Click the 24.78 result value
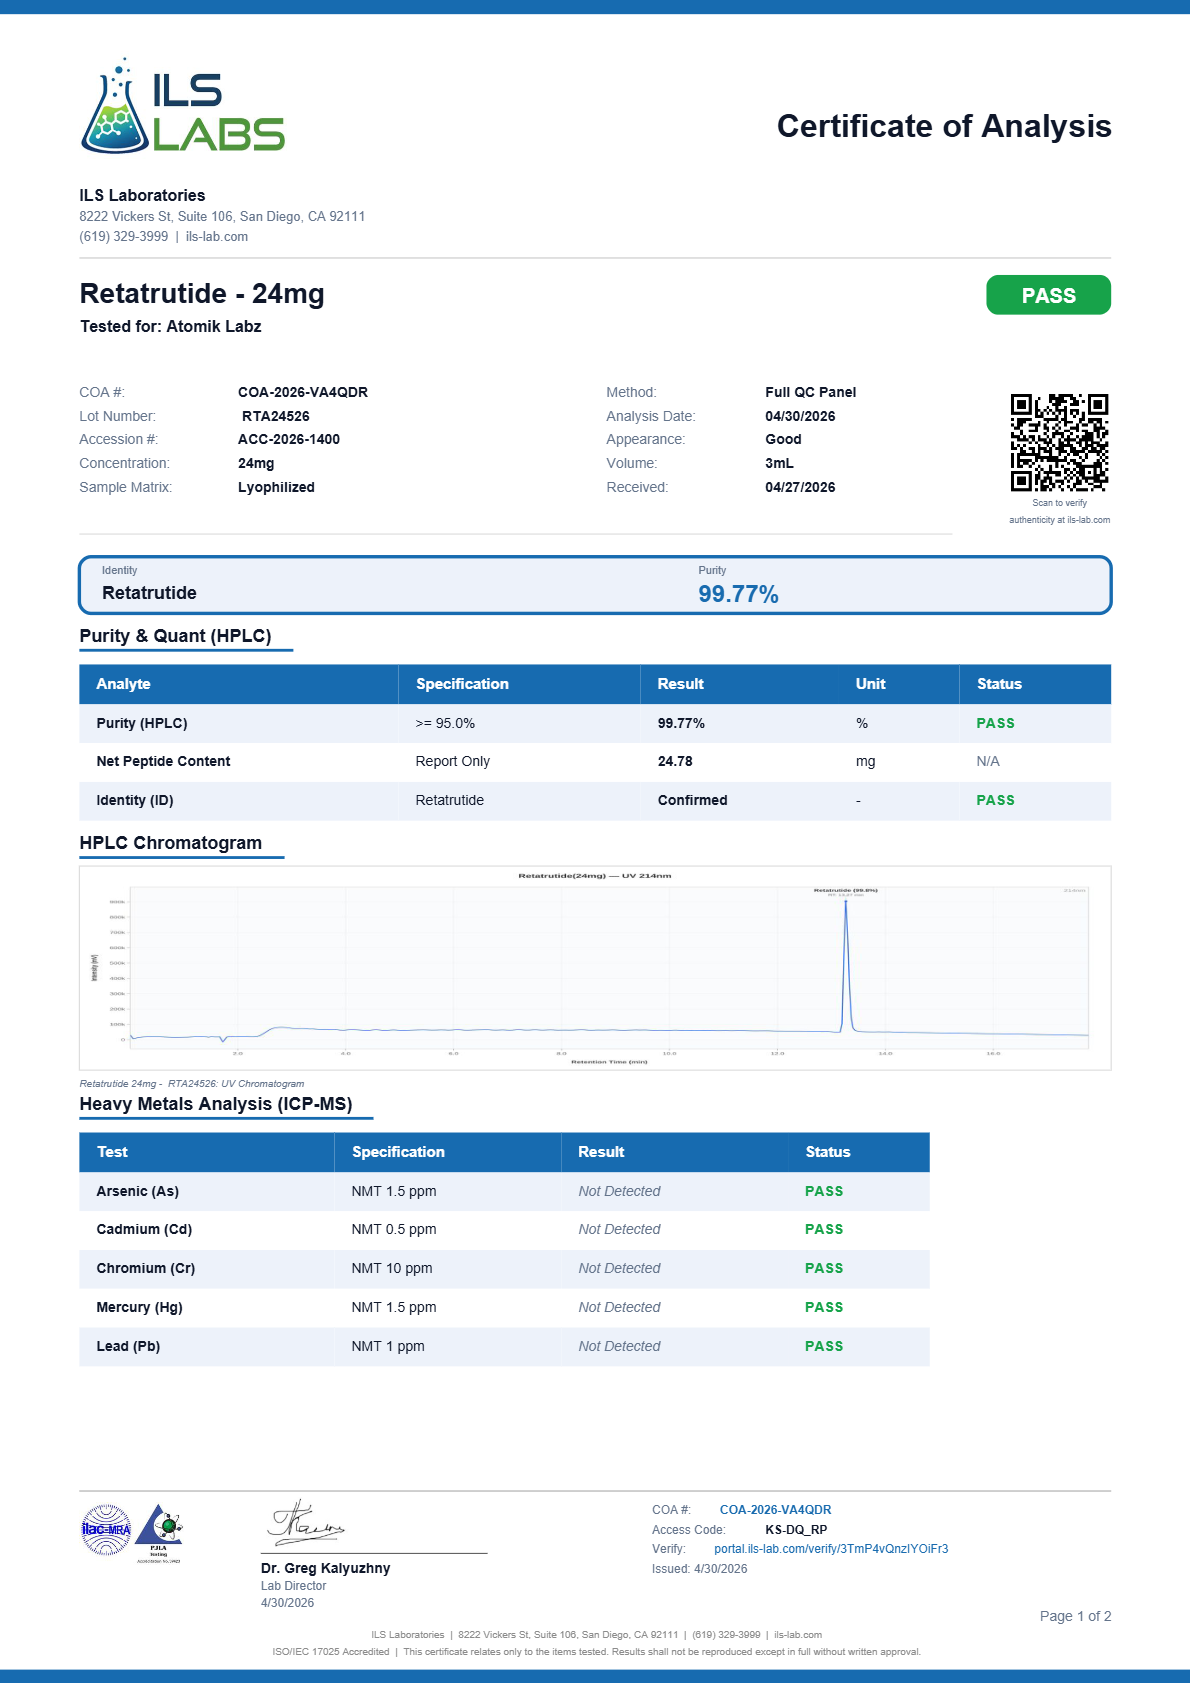The width and height of the screenshot is (1190, 1683). tap(675, 761)
